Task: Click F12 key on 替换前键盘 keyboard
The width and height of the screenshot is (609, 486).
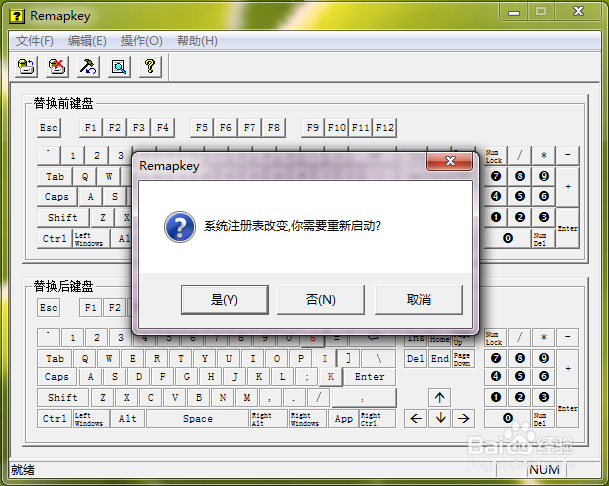Action: click(x=385, y=128)
